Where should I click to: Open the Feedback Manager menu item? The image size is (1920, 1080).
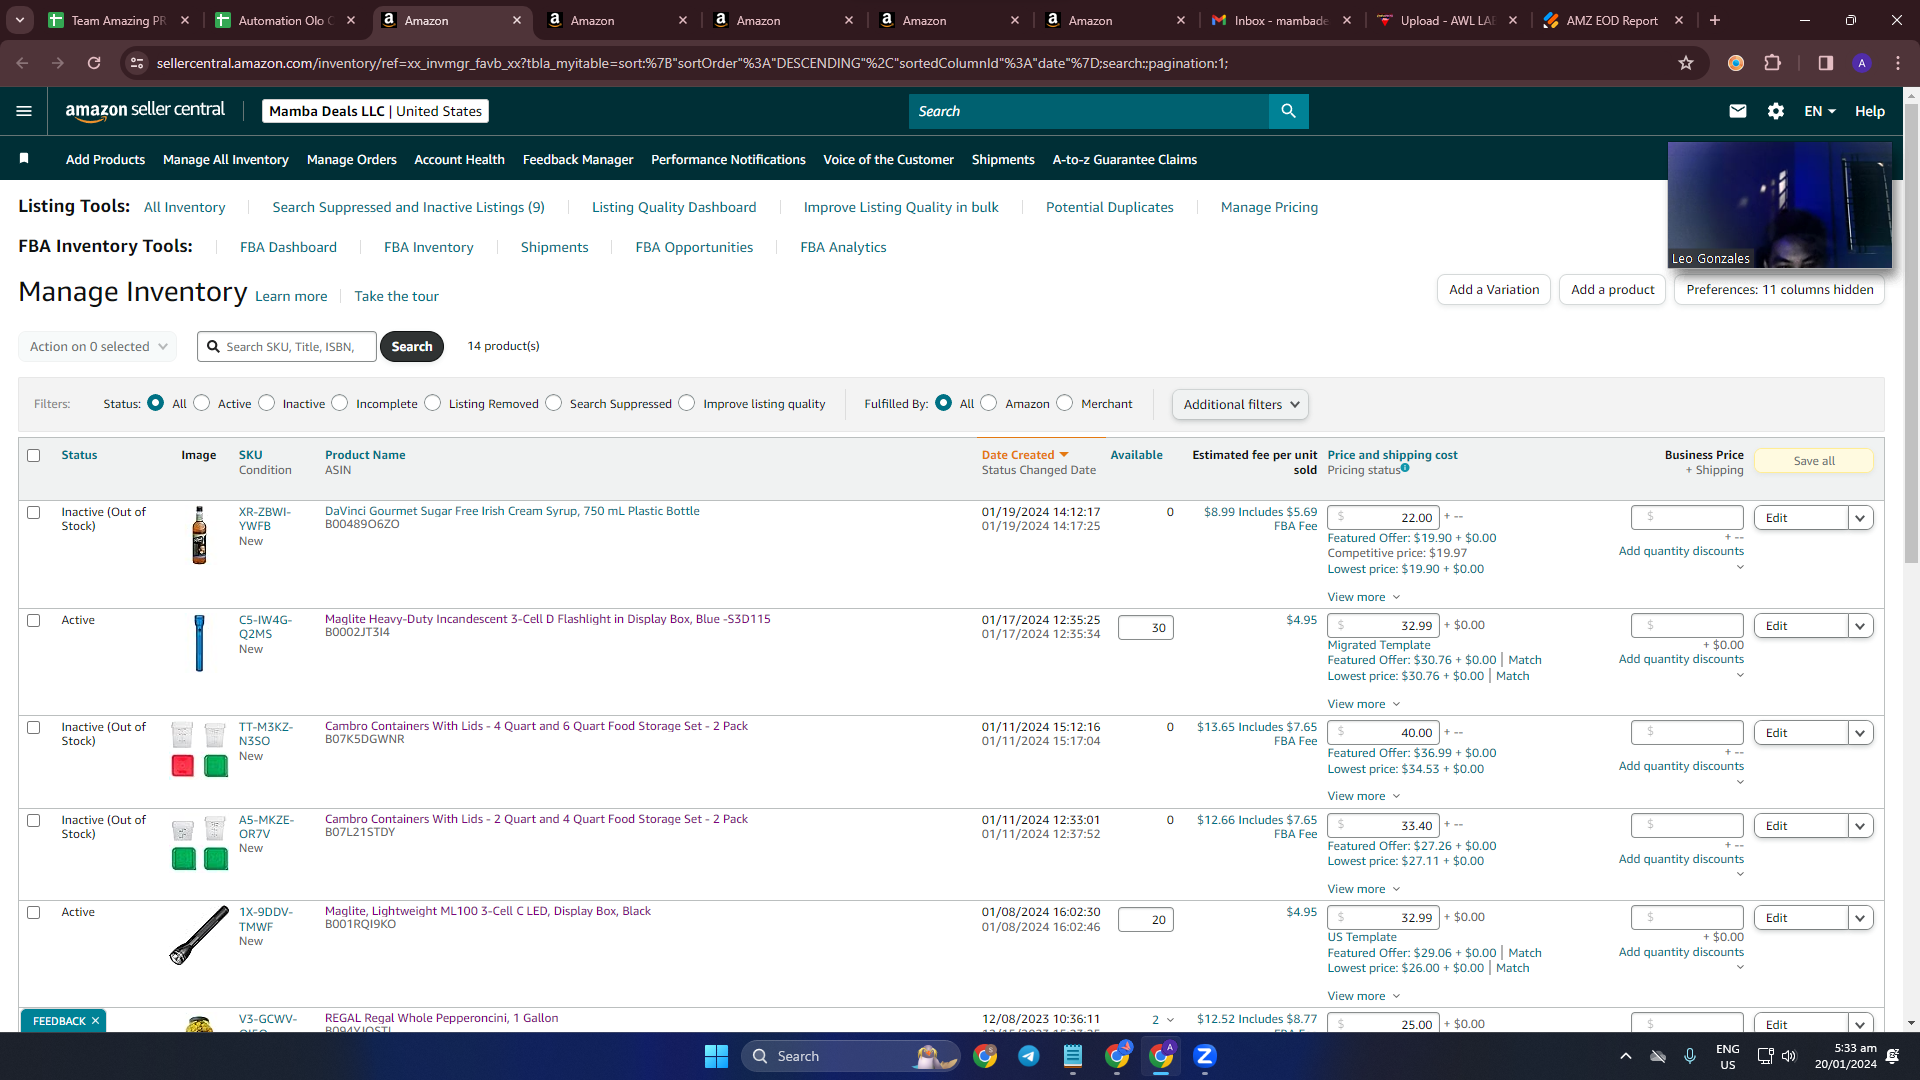click(x=578, y=160)
